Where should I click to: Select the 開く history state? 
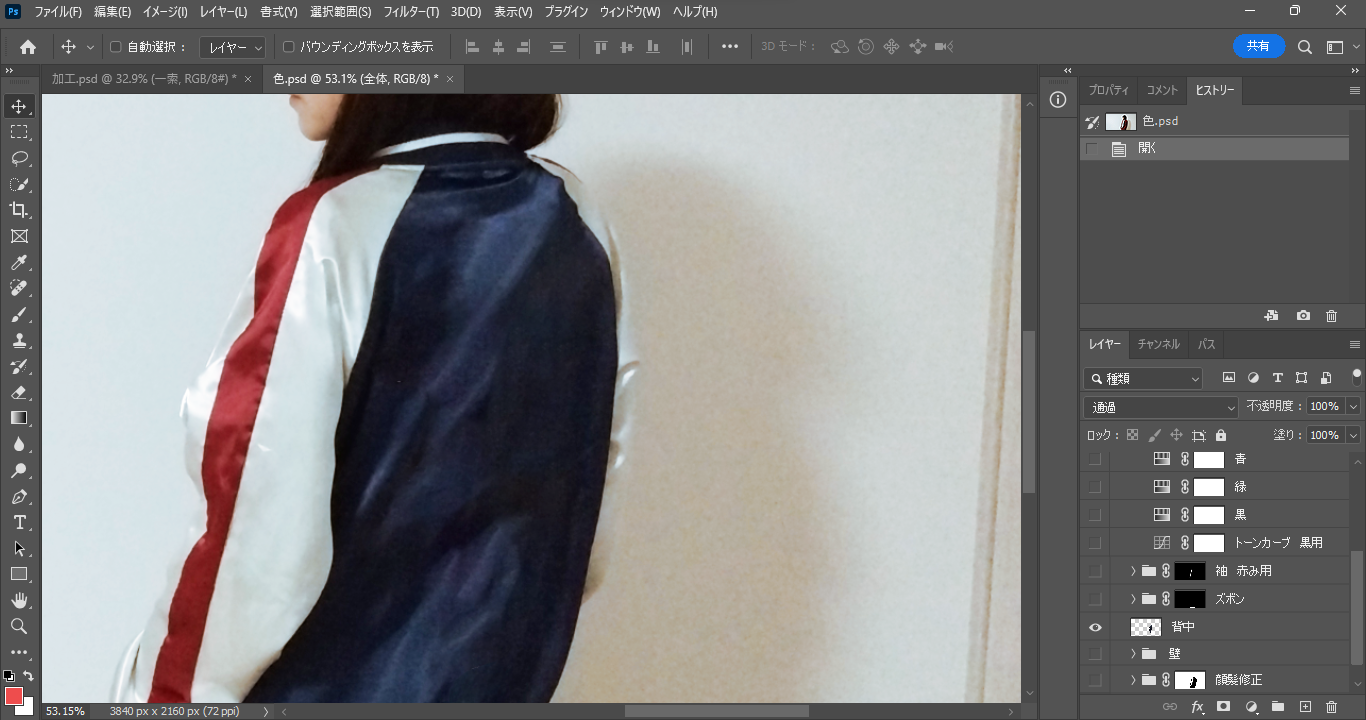coord(1147,149)
